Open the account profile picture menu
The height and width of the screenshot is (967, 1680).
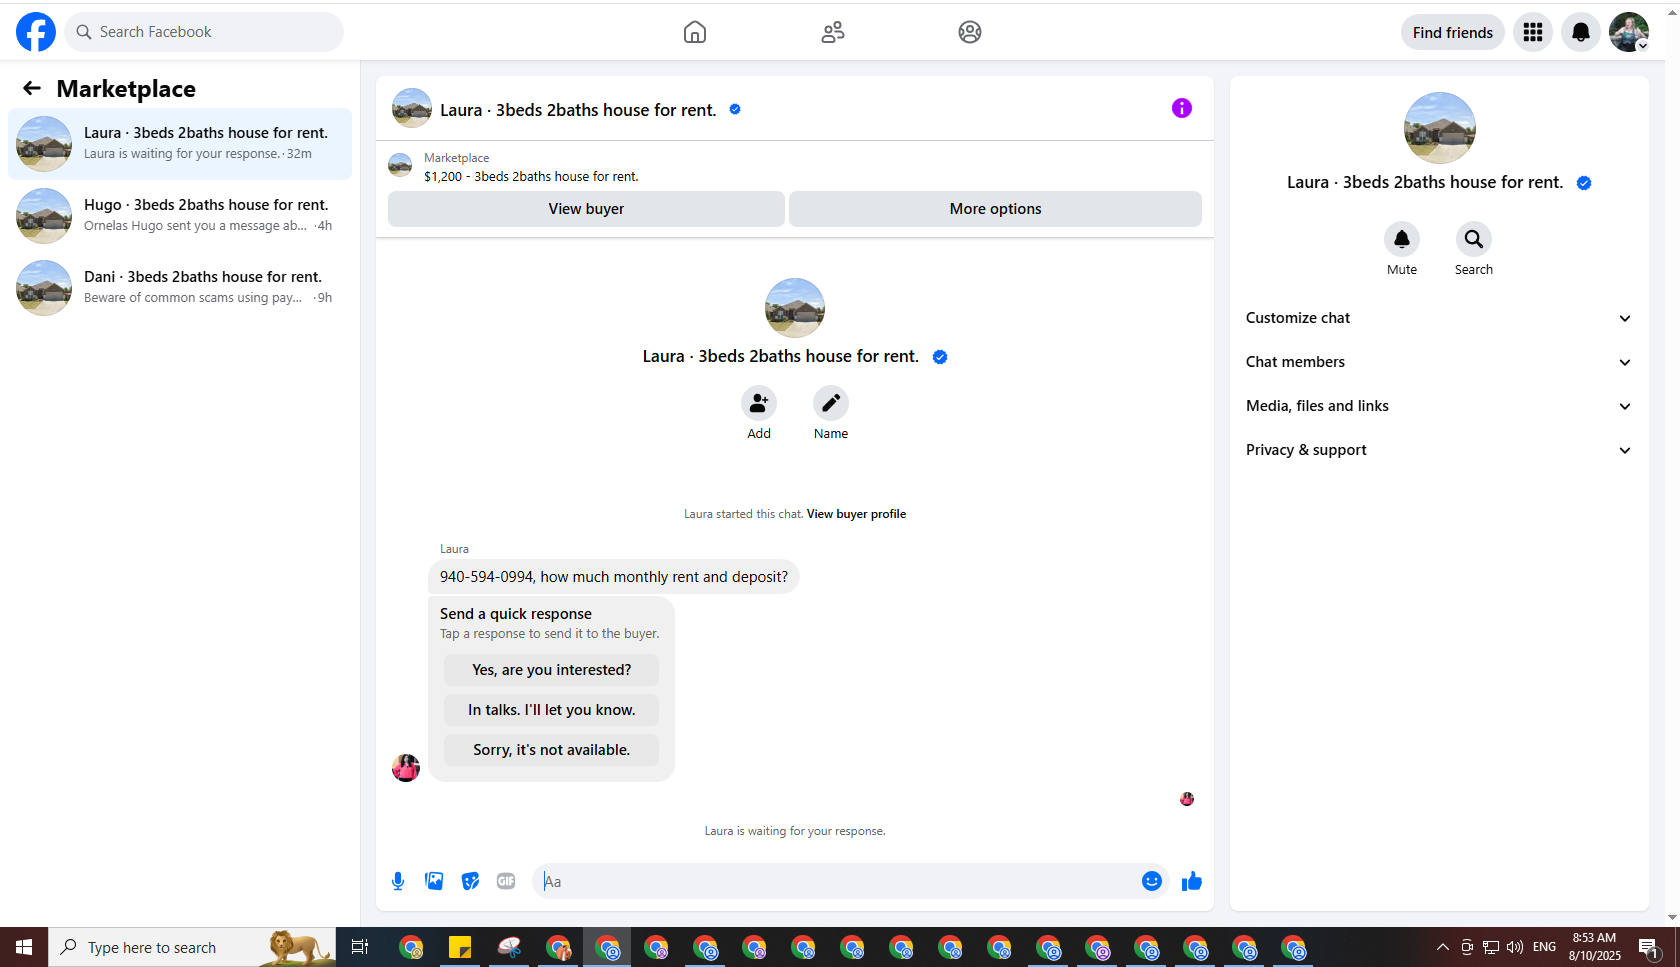tap(1629, 32)
